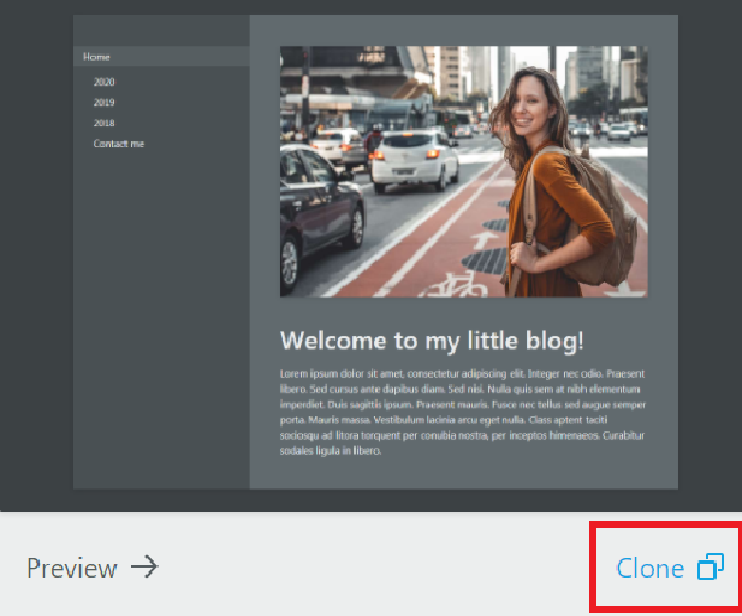Open the Preview link text
This screenshot has width=742, height=616.
(x=72, y=568)
